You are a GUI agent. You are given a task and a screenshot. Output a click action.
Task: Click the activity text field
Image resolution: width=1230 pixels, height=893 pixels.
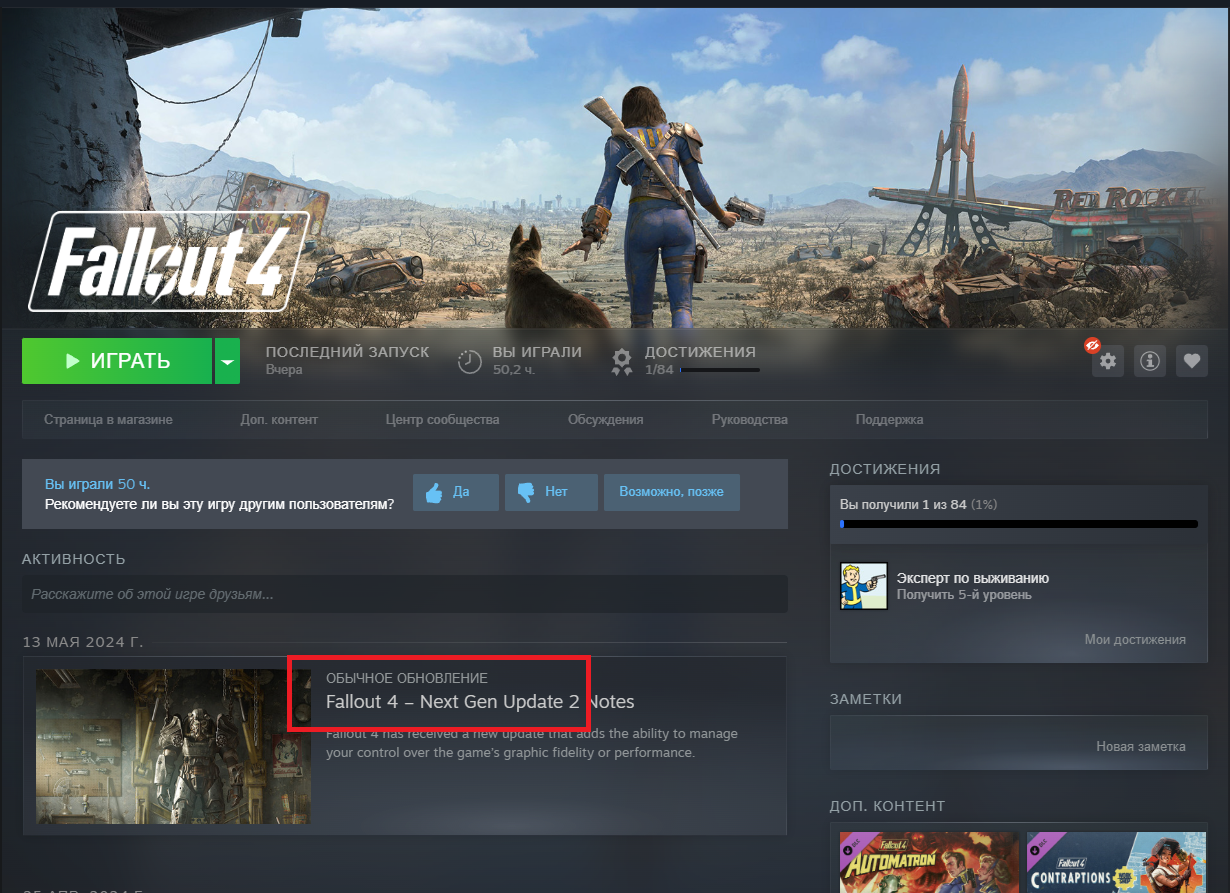coord(404,594)
